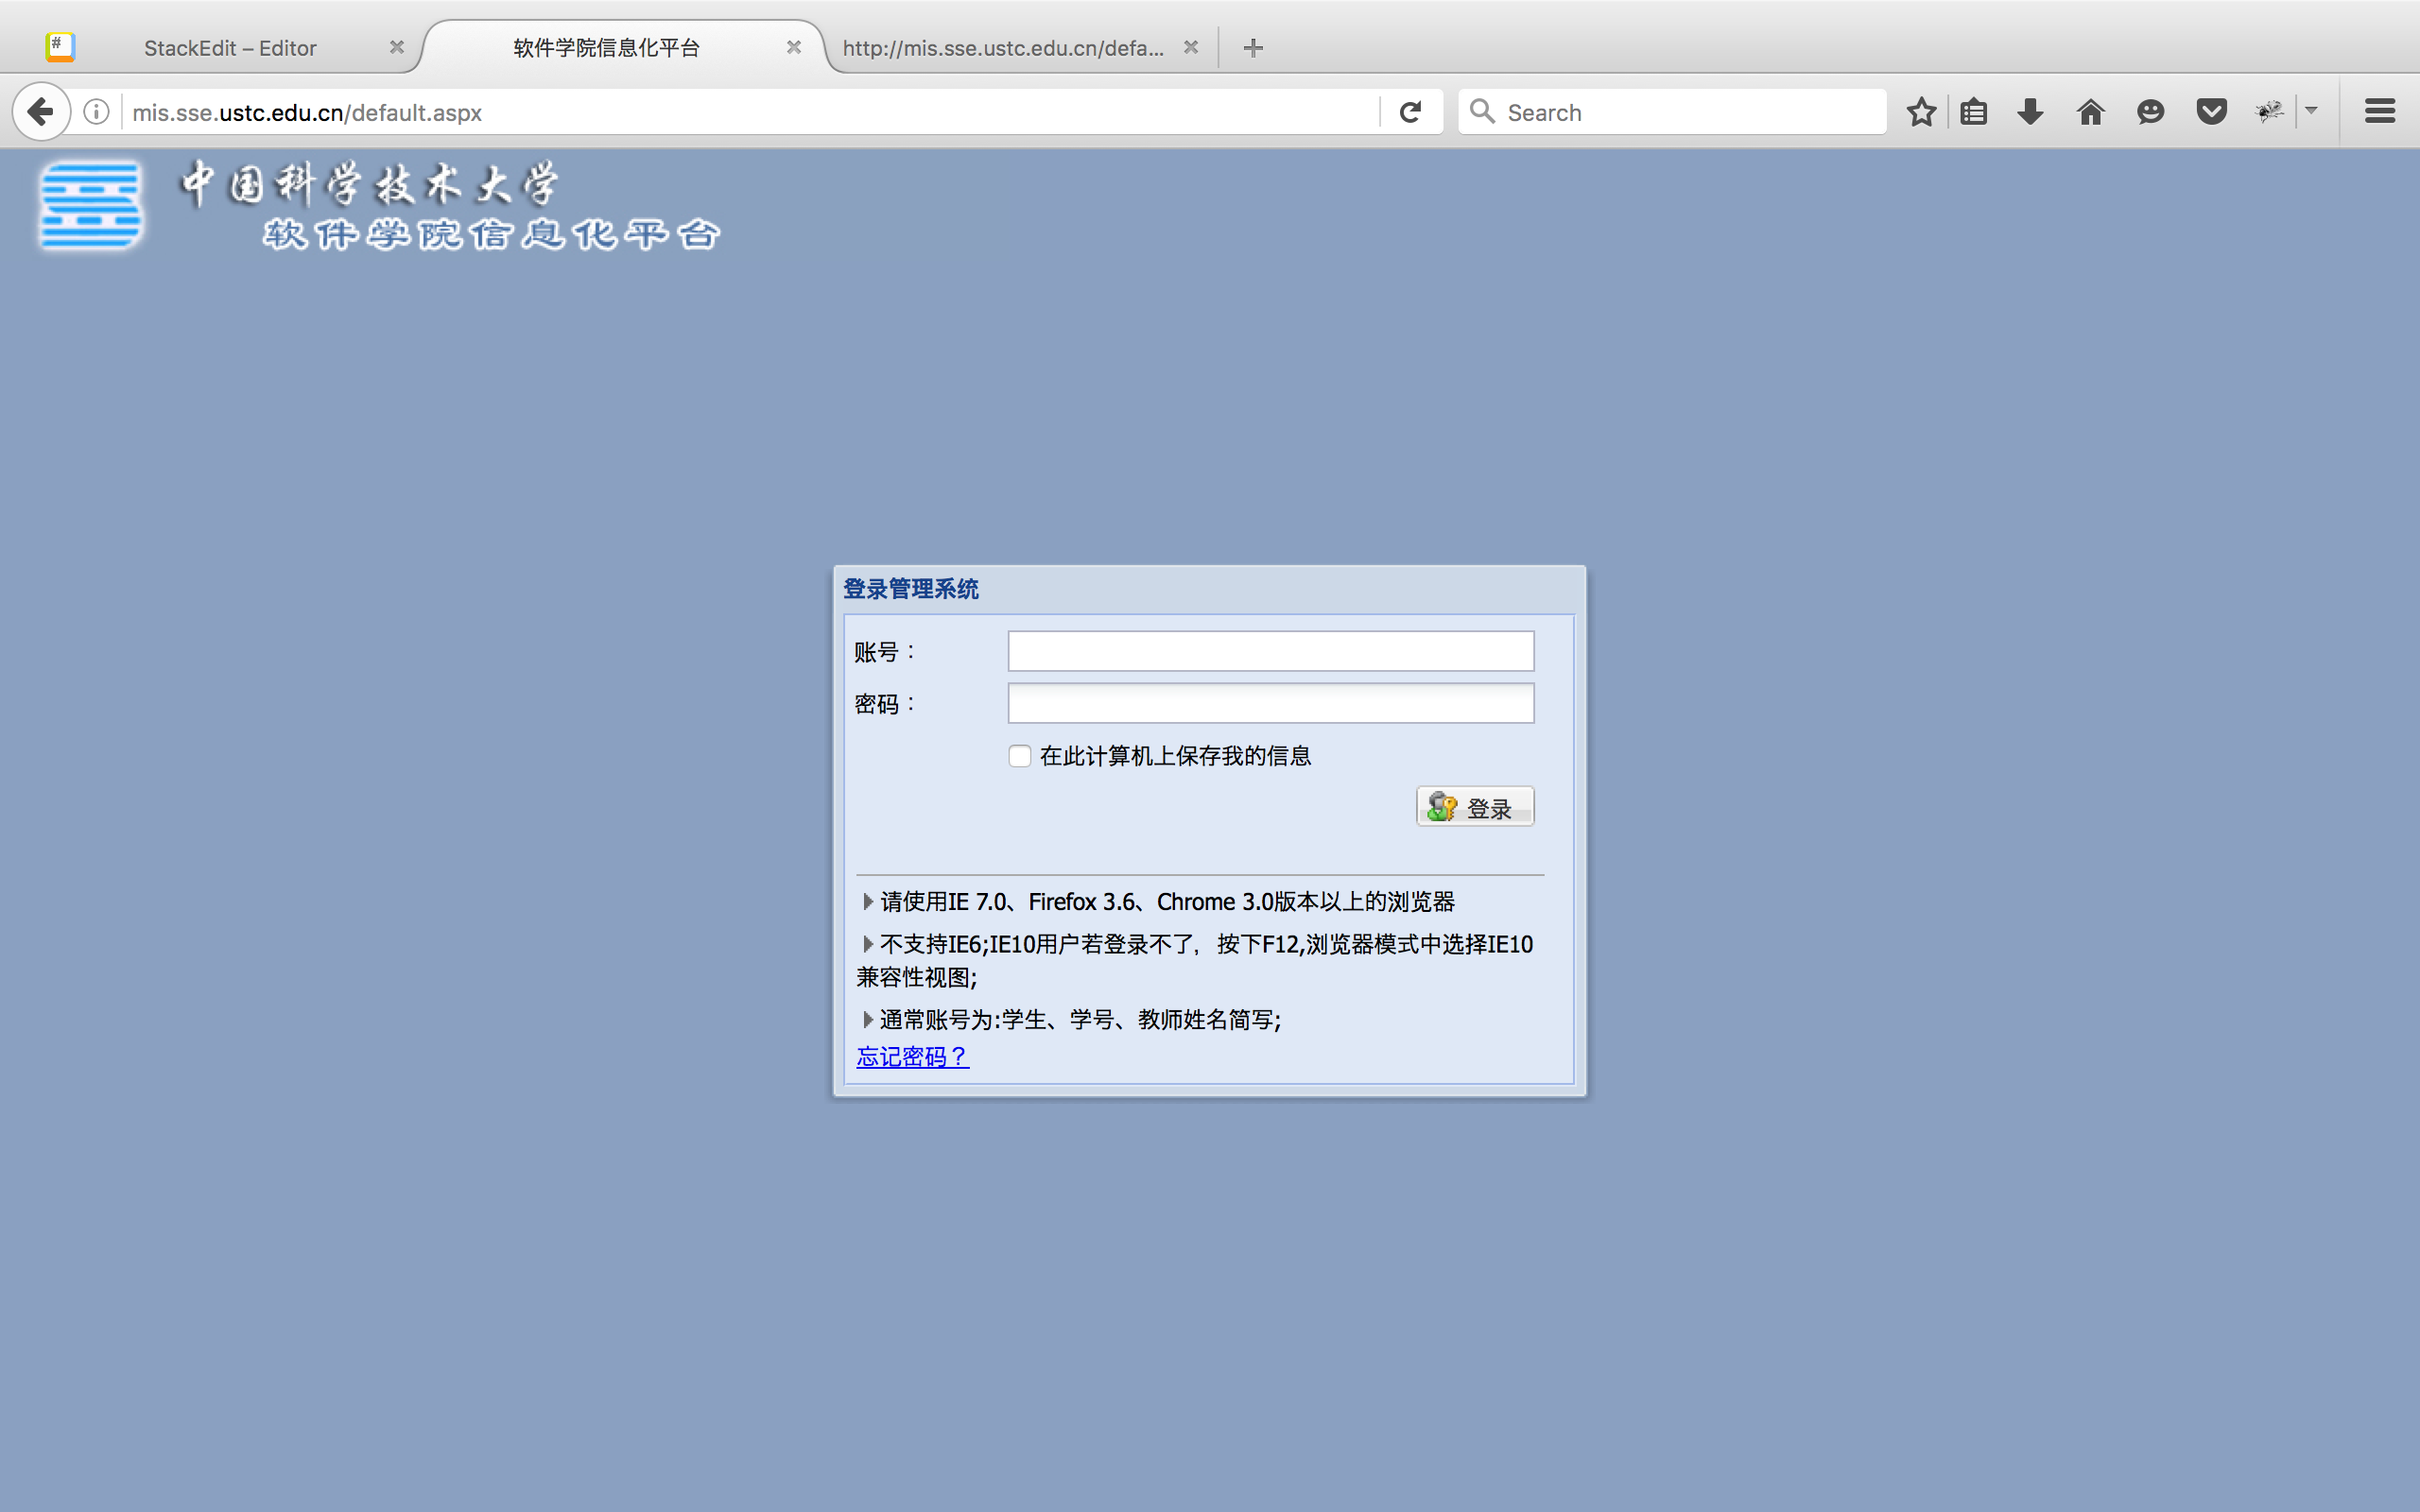Viewport: 2420px width, 1512px height.
Task: Click the page info icon in address bar
Action: click(x=95, y=111)
